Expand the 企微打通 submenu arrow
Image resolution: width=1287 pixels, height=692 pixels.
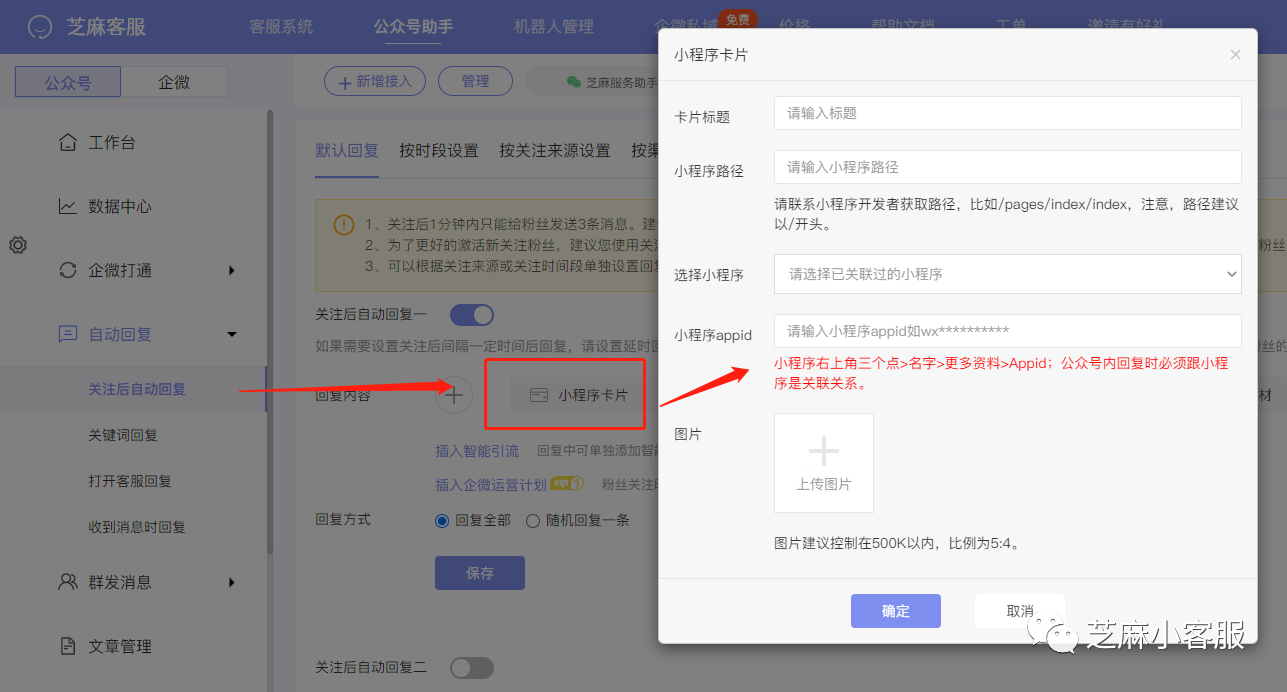pos(232,270)
